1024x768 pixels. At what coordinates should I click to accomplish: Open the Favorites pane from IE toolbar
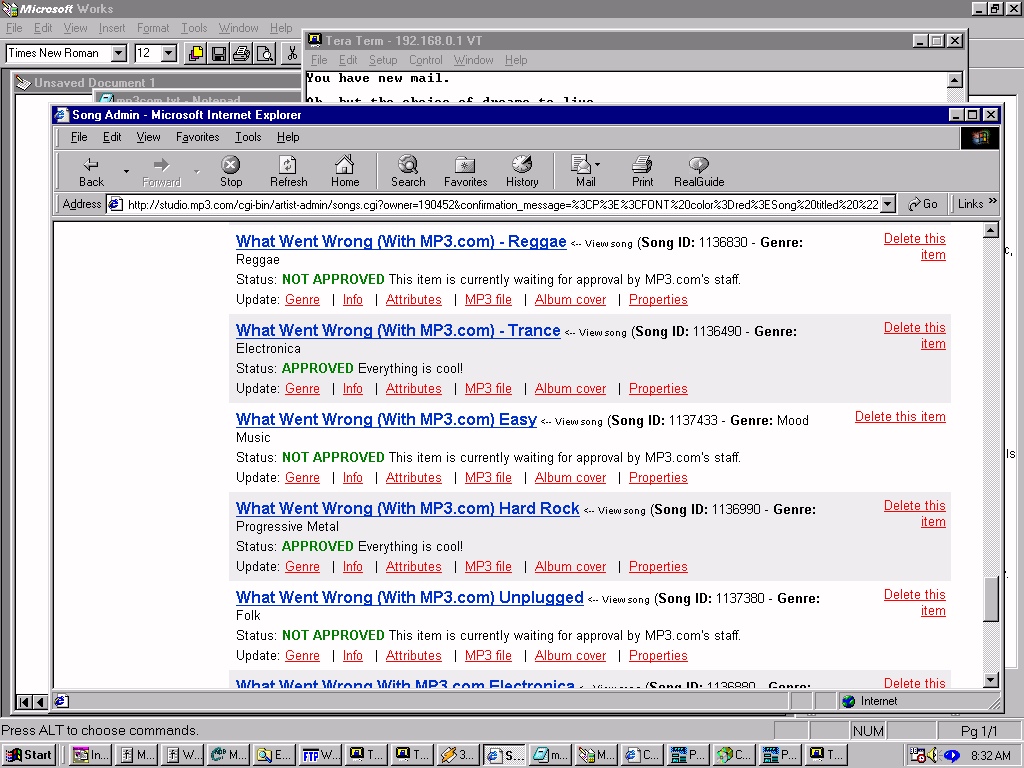[466, 172]
